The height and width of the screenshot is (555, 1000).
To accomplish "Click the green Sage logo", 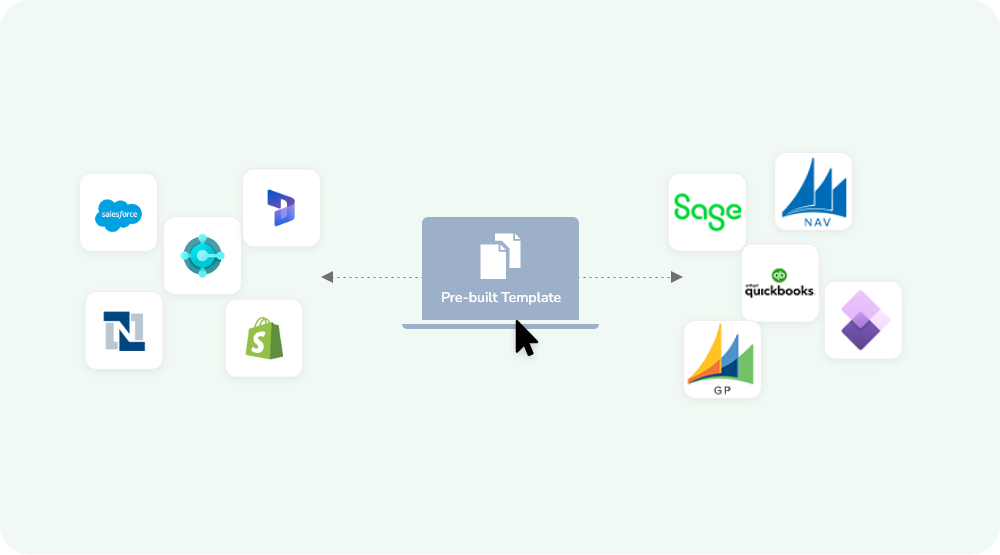I will pos(707,211).
